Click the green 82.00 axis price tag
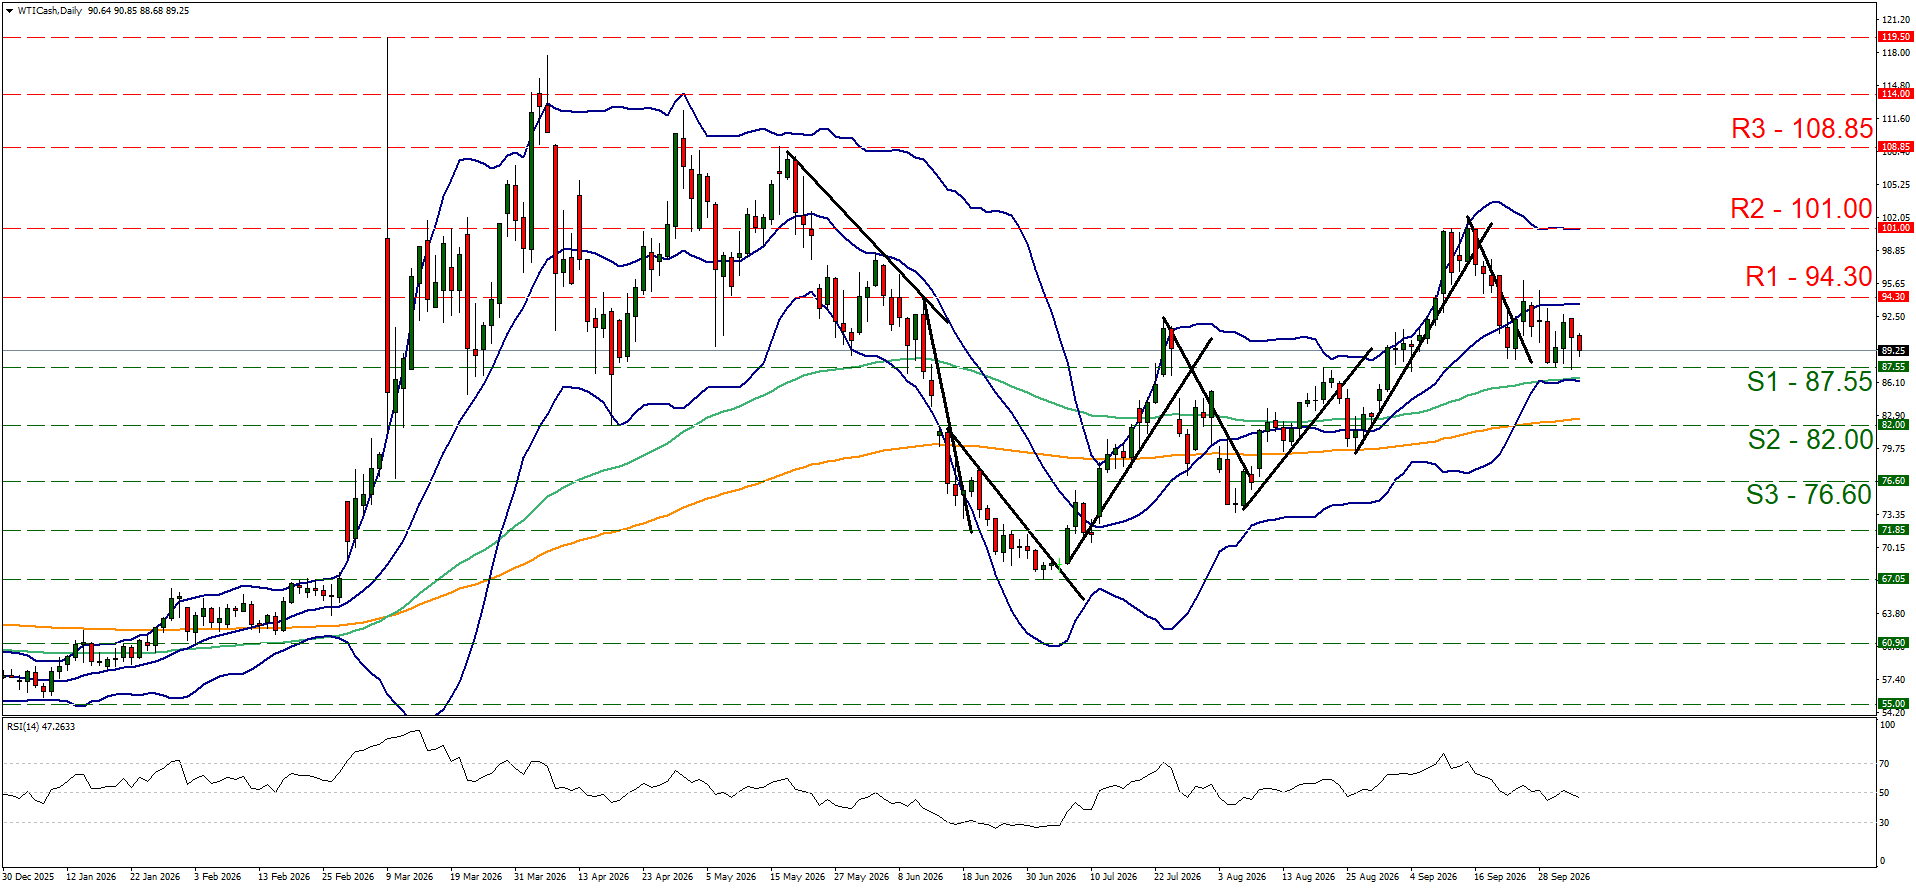 point(1895,425)
